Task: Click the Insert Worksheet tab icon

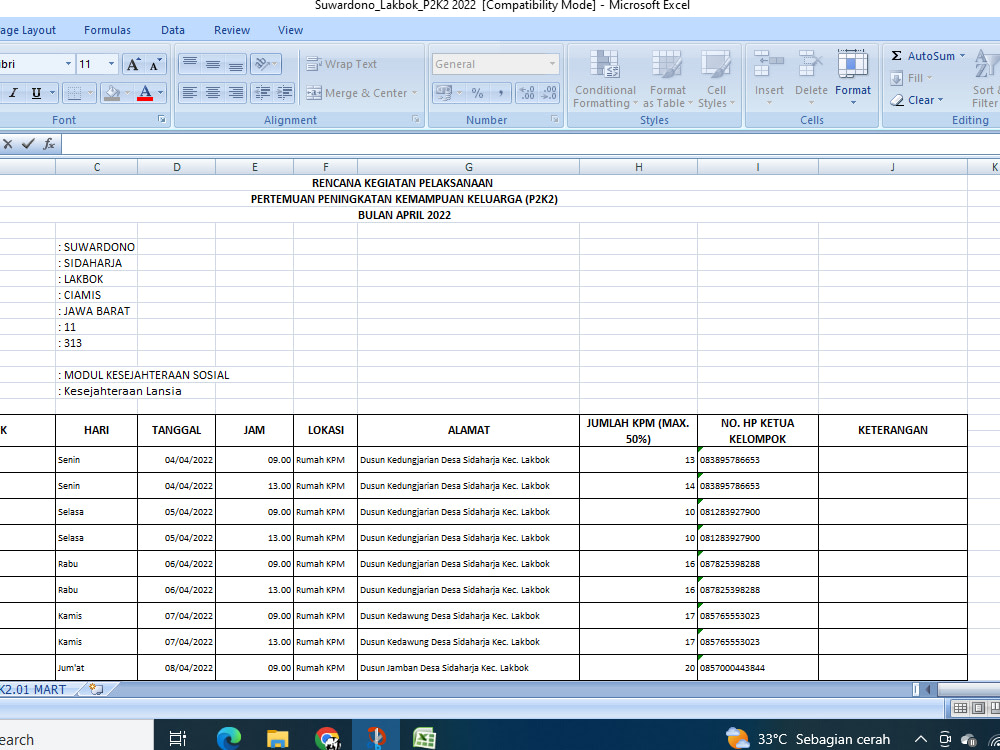Action: 96,689
